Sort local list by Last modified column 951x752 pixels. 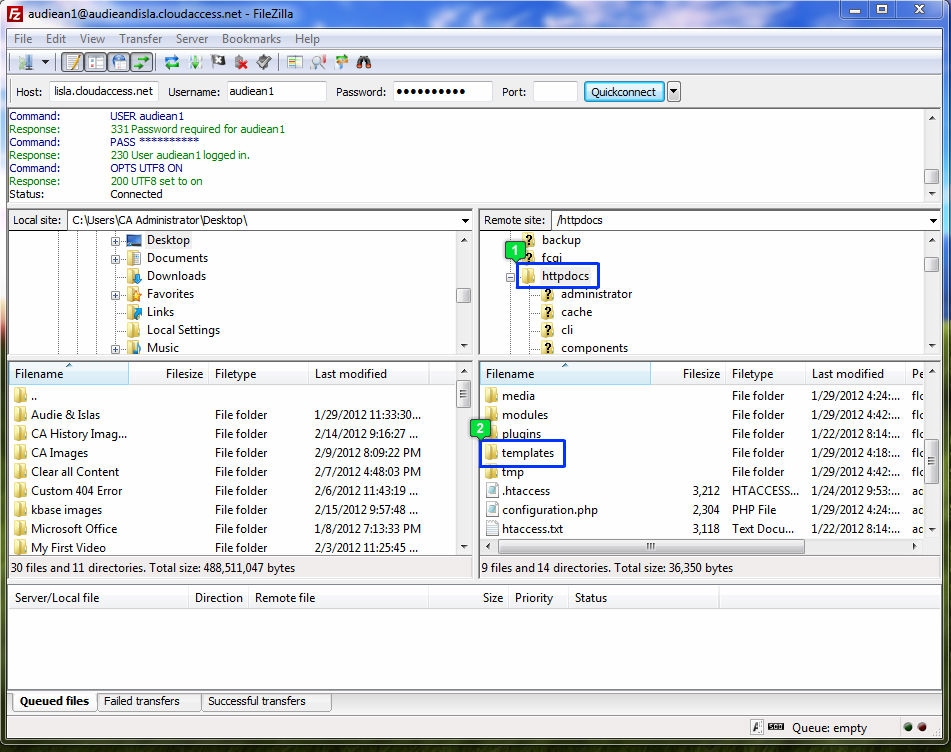click(x=369, y=374)
